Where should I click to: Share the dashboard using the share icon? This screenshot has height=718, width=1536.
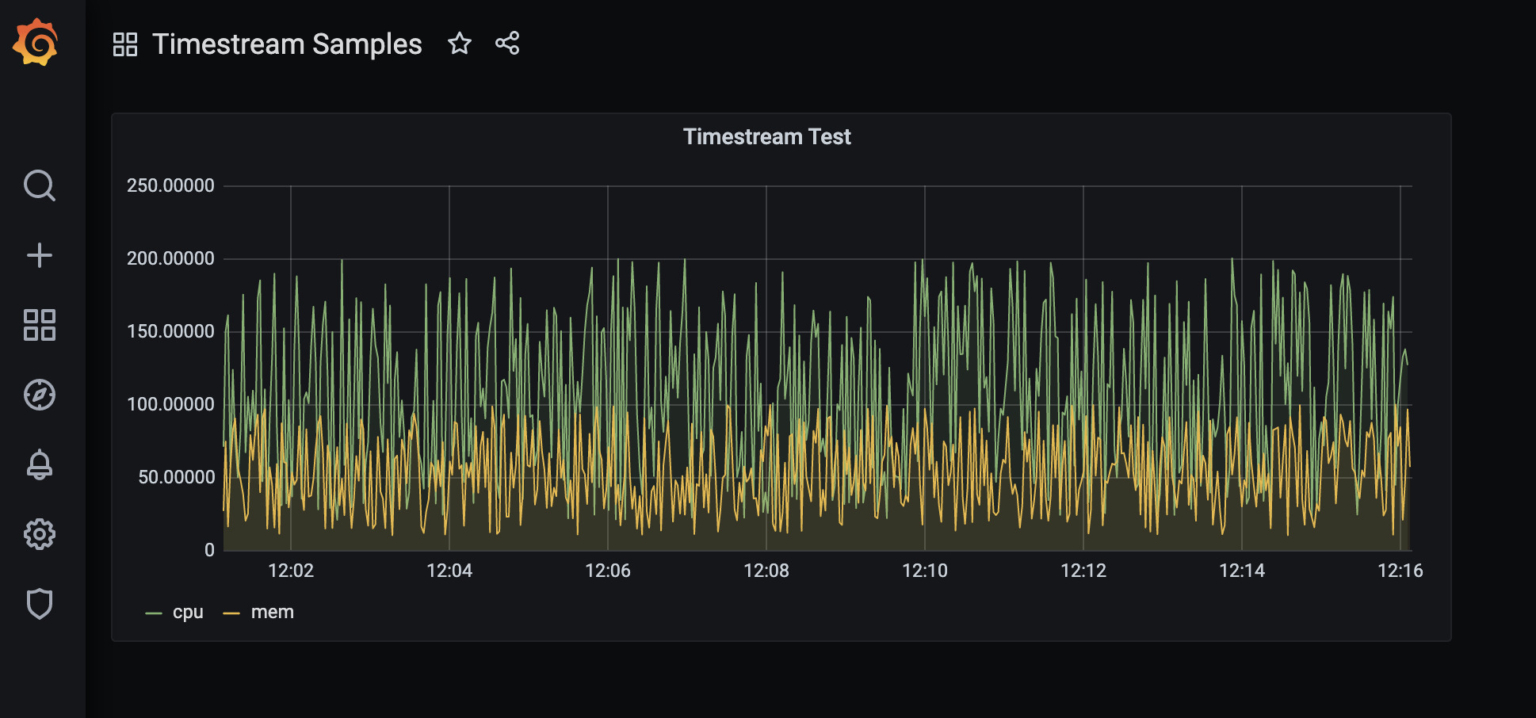(x=507, y=43)
